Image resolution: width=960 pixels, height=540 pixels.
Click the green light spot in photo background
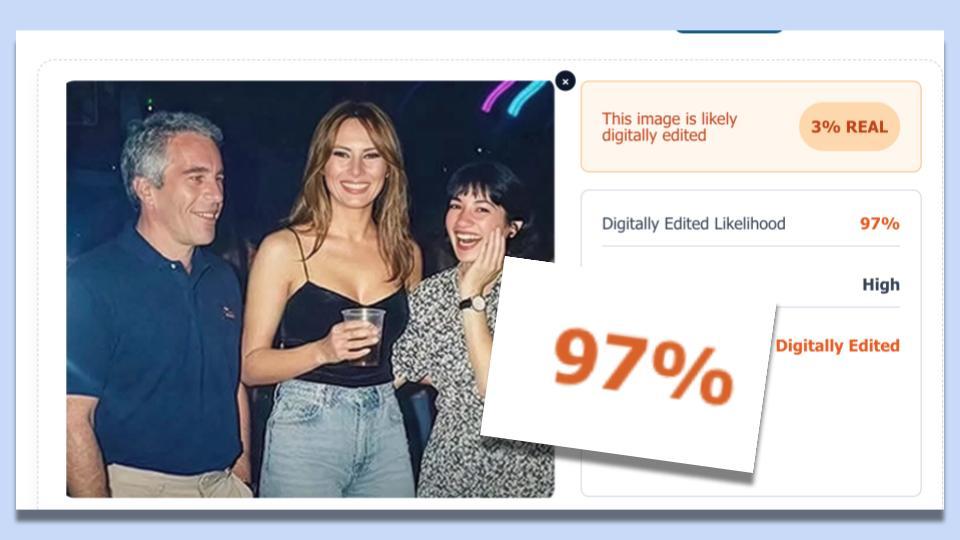pyautogui.click(x=149, y=104)
